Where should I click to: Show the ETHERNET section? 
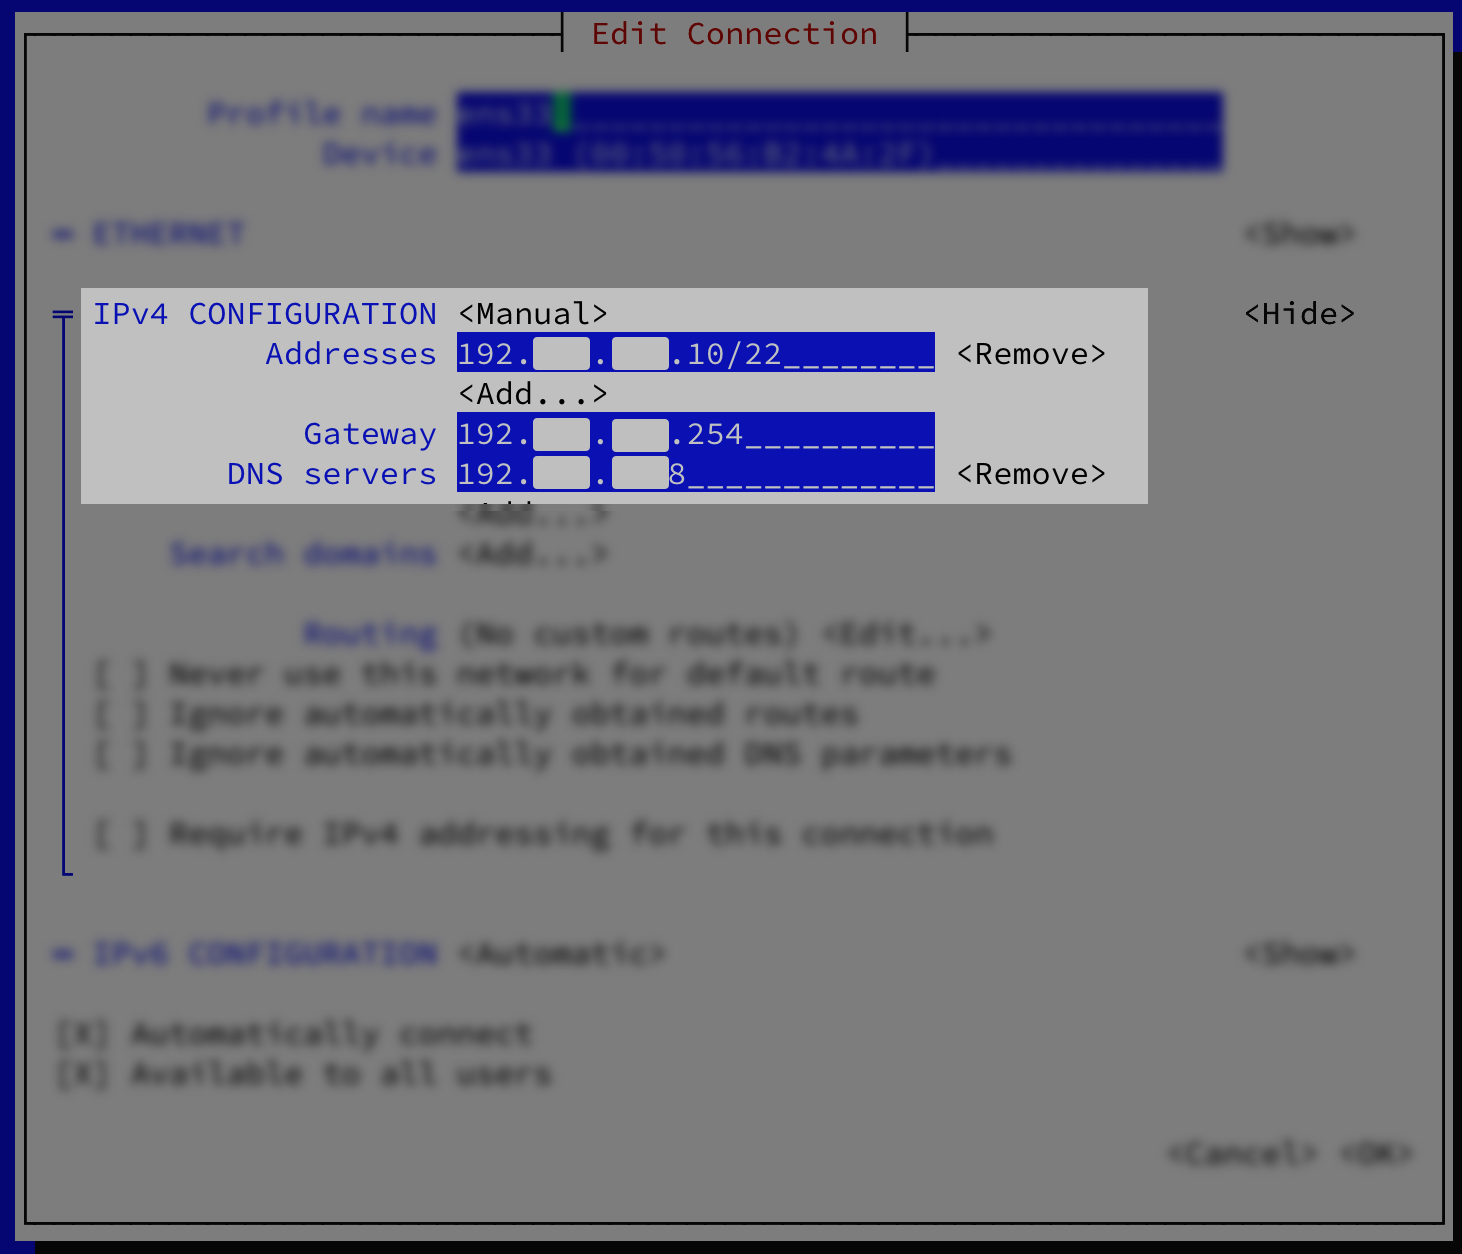[1299, 234]
